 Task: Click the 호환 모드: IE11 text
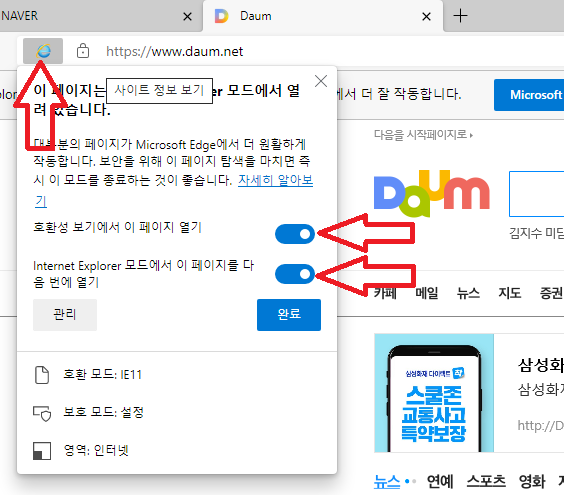(103, 374)
